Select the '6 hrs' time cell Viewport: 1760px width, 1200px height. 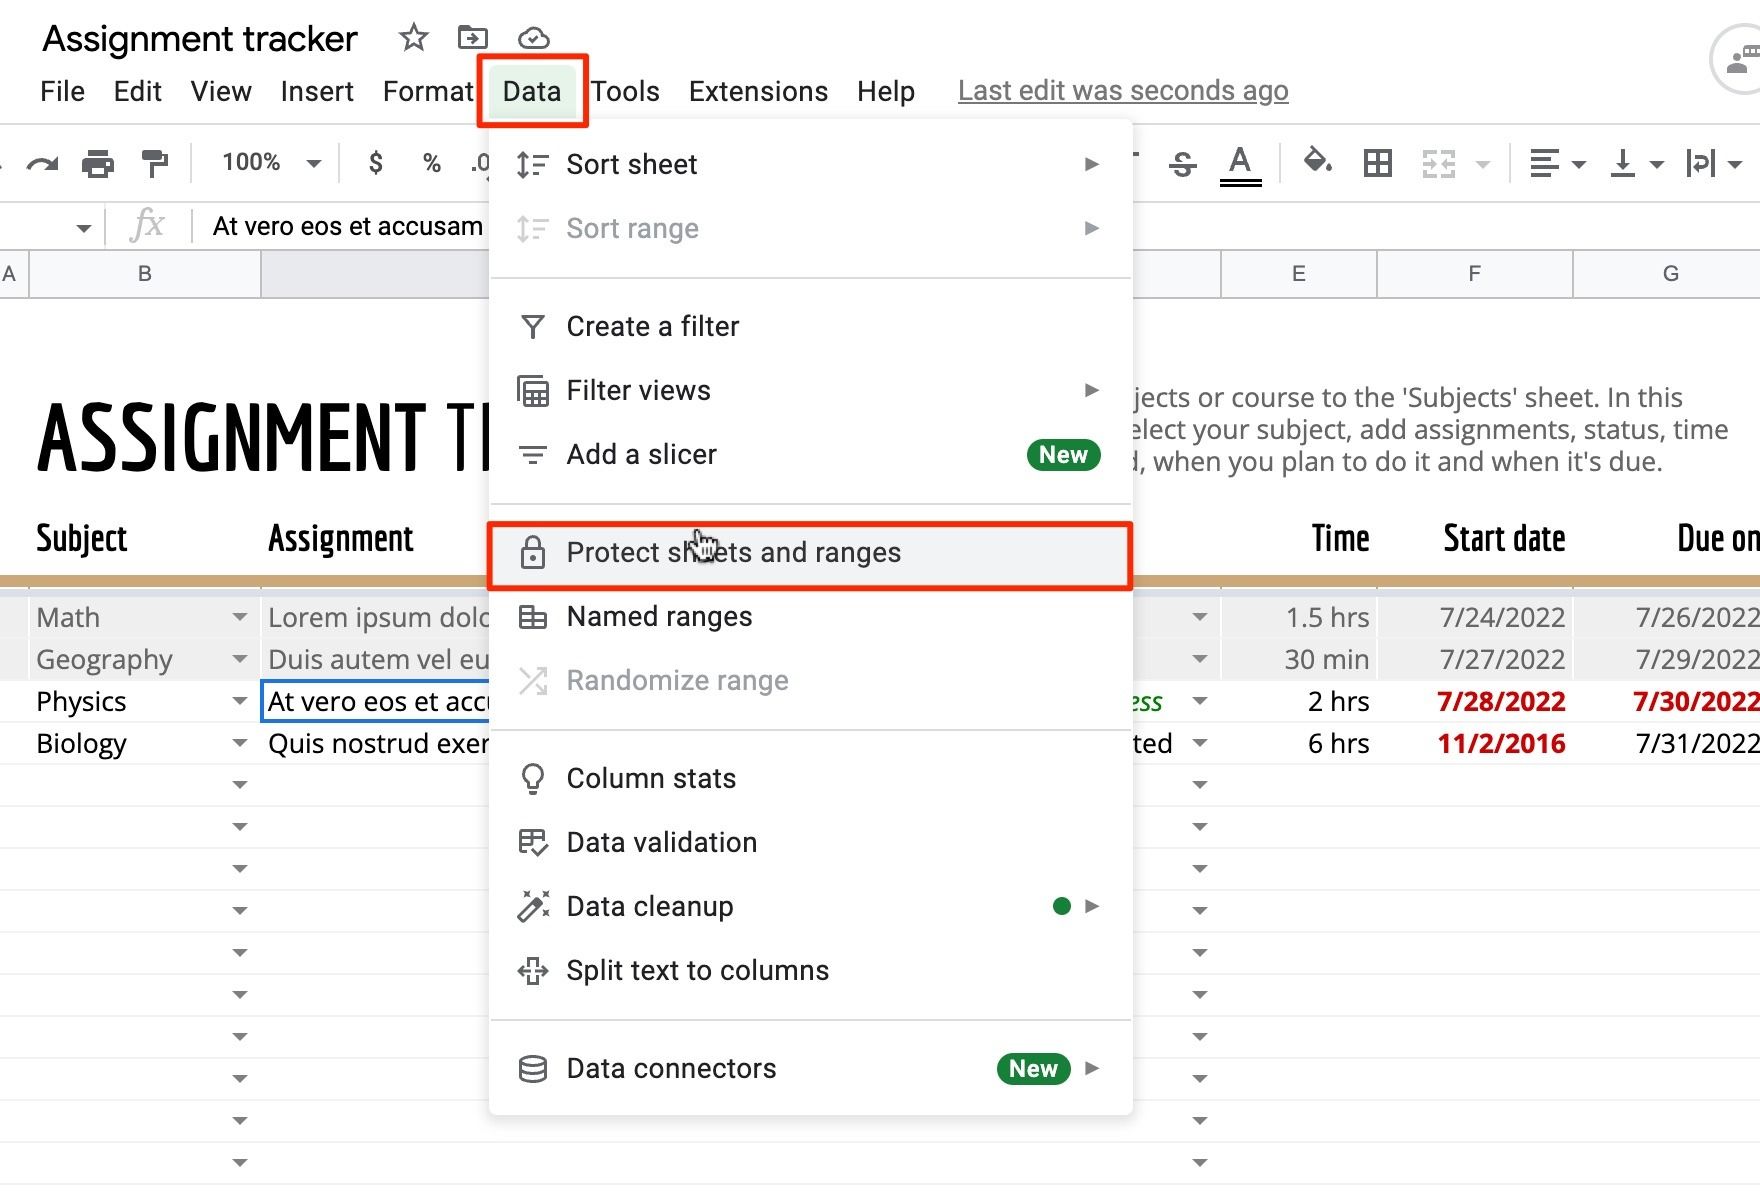coord(1299,743)
